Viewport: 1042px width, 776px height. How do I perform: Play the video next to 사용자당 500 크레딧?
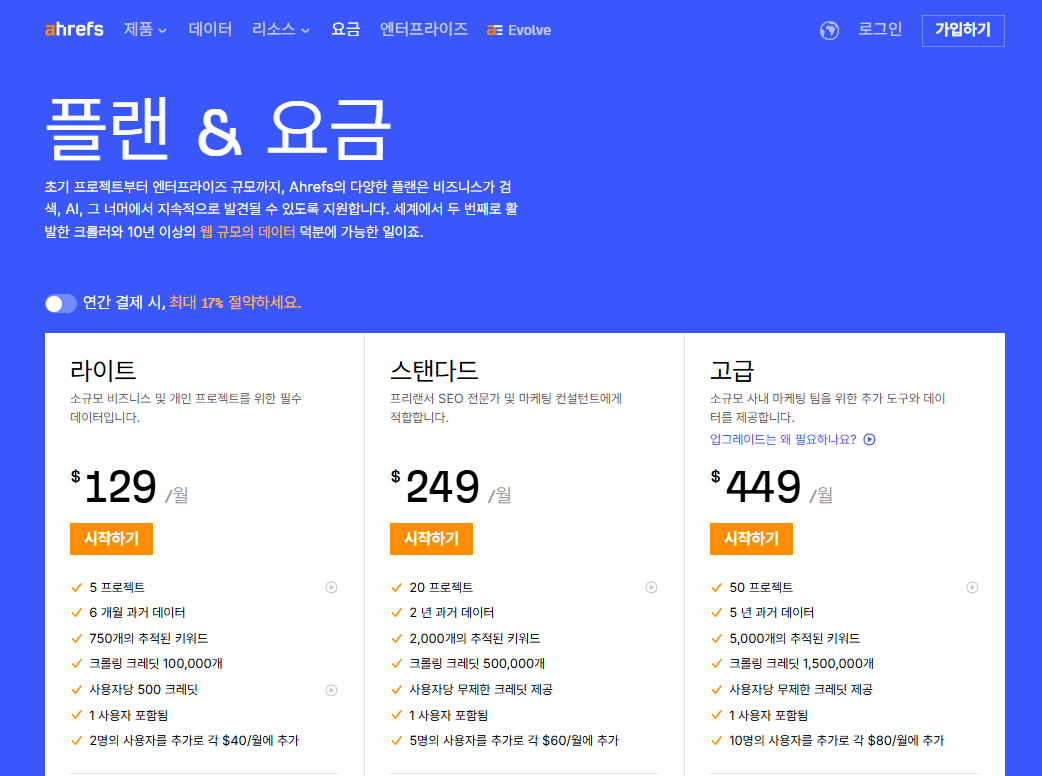[x=331, y=690]
